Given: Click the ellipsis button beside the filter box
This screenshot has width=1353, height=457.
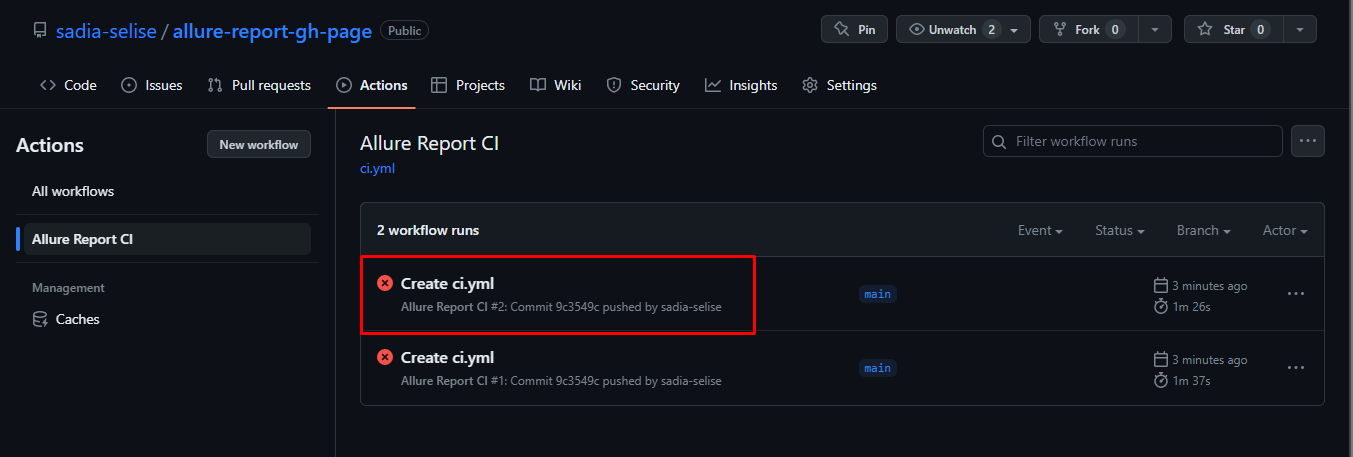Looking at the screenshot, I should tap(1308, 141).
